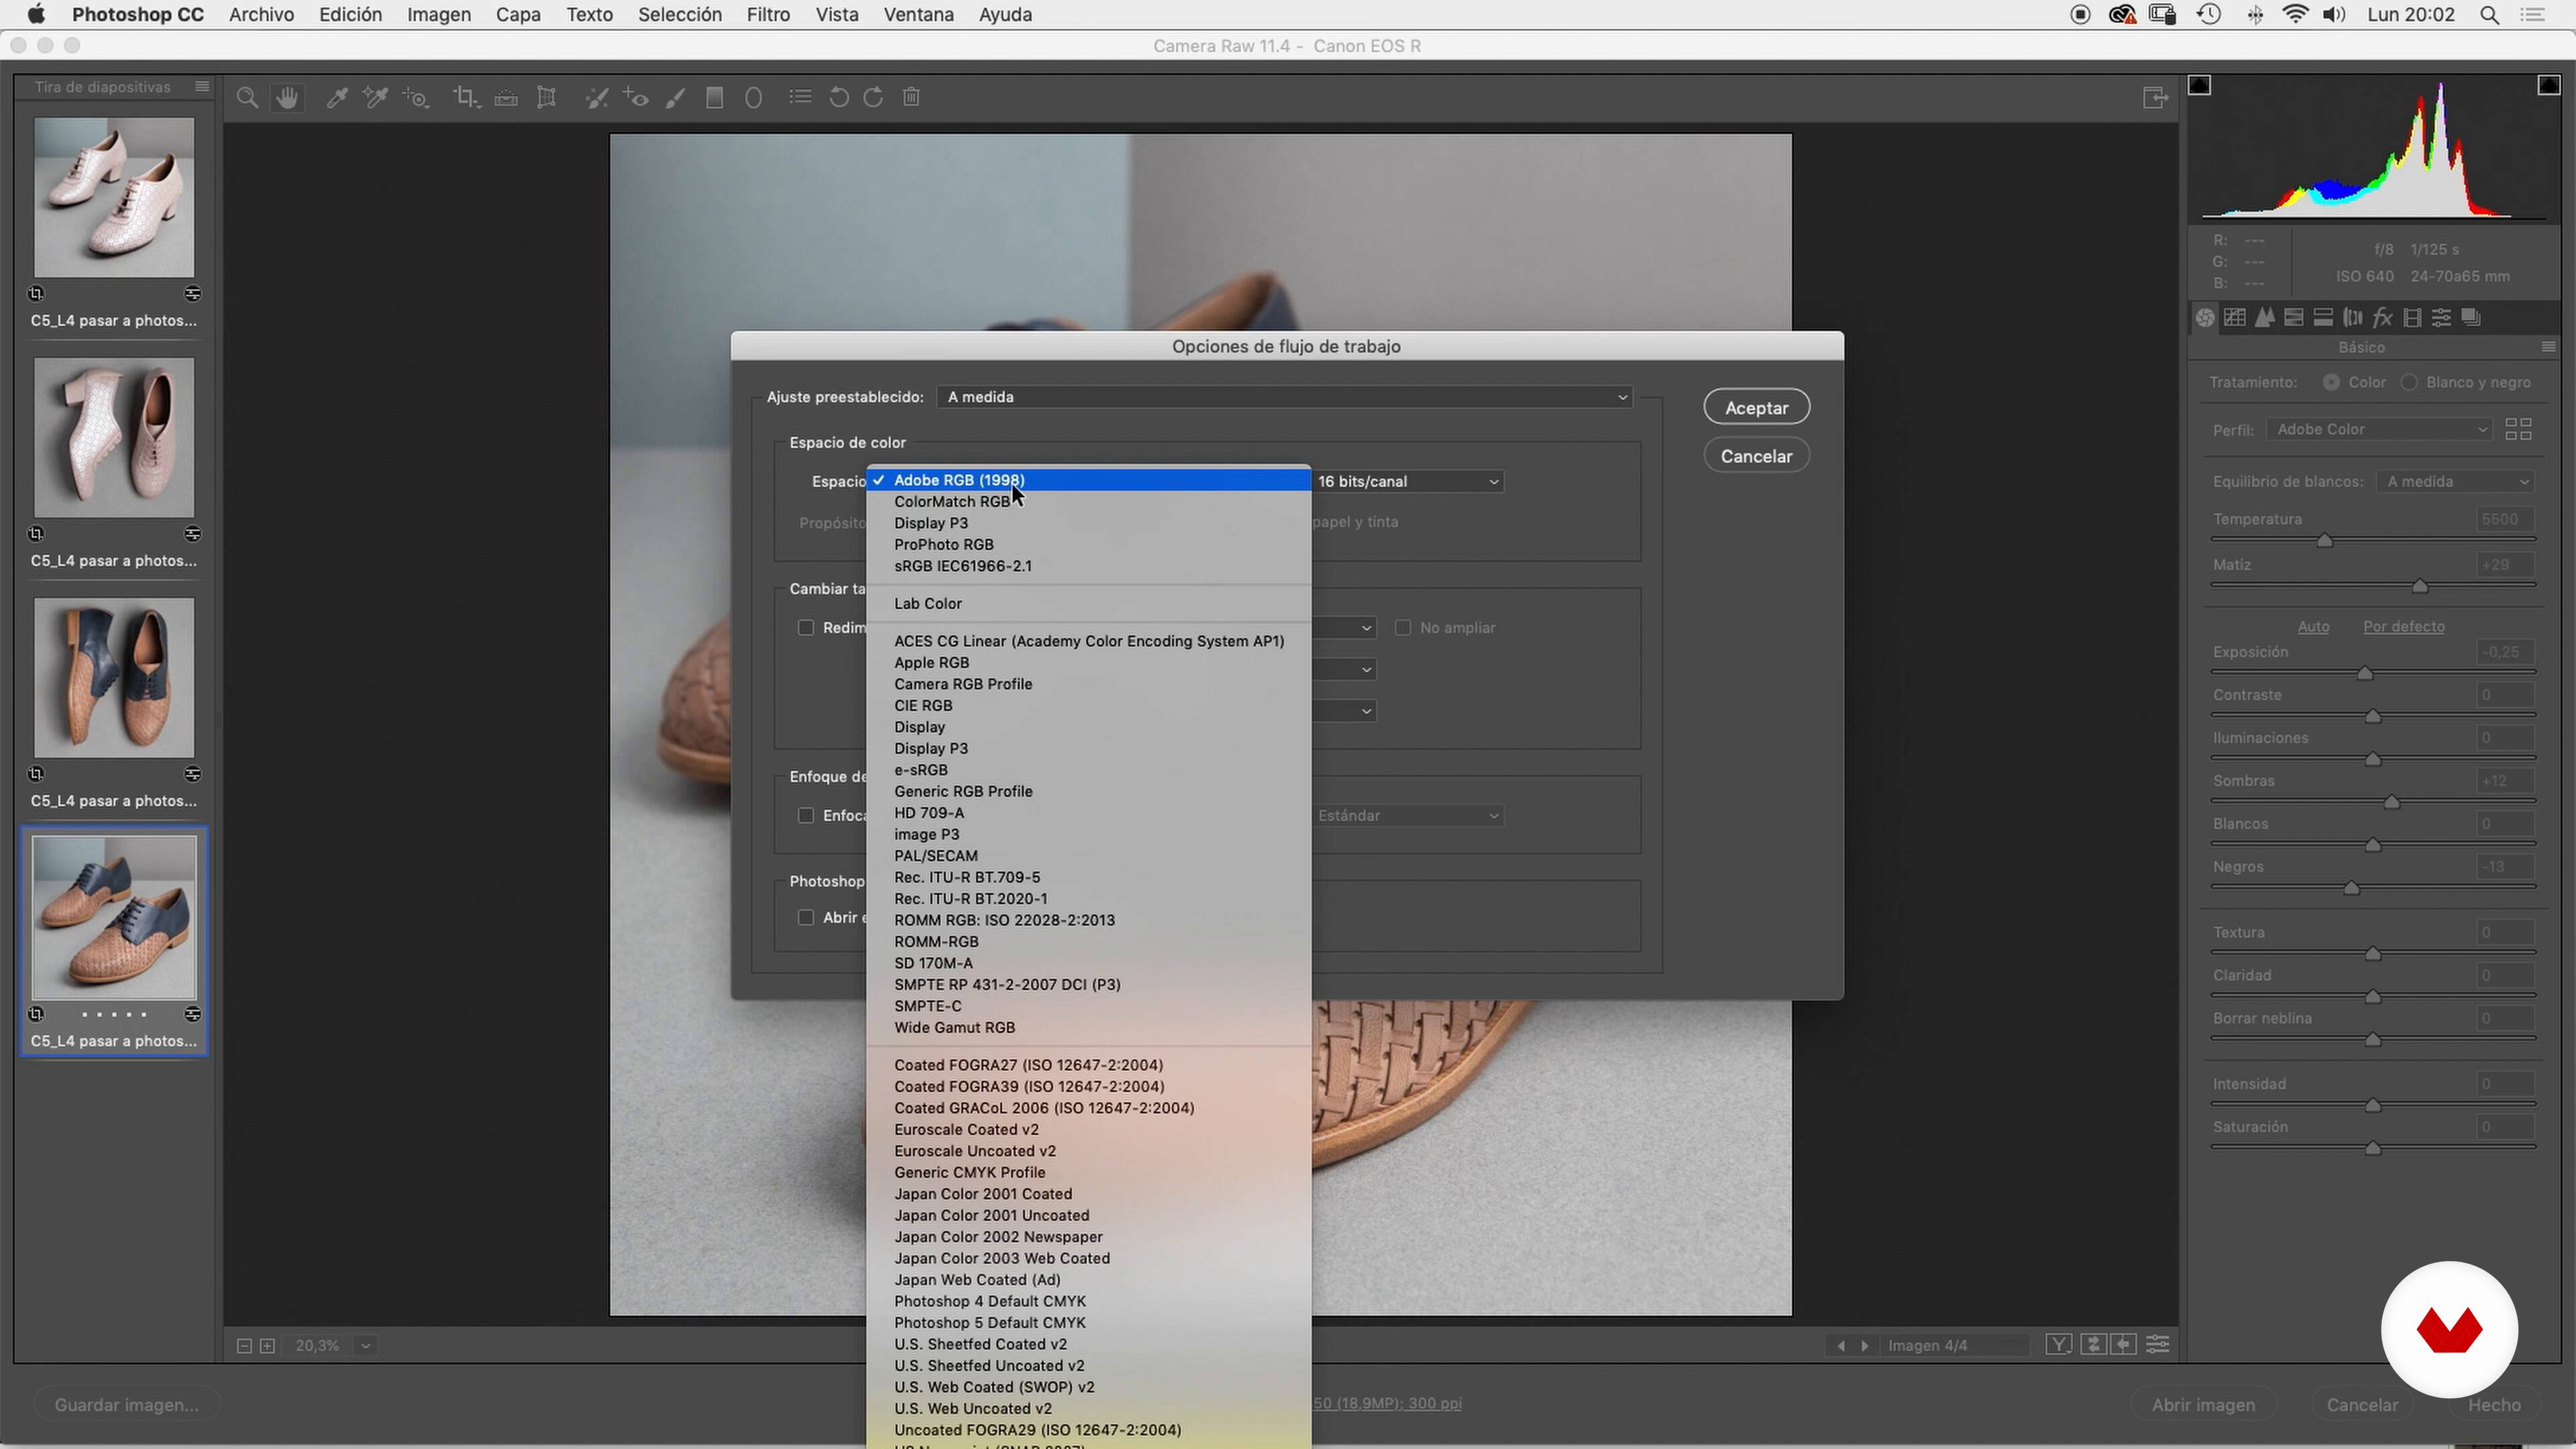Check the No ampliar checkbox
Image resolution: width=2576 pixels, height=1449 pixels.
pyautogui.click(x=1403, y=628)
